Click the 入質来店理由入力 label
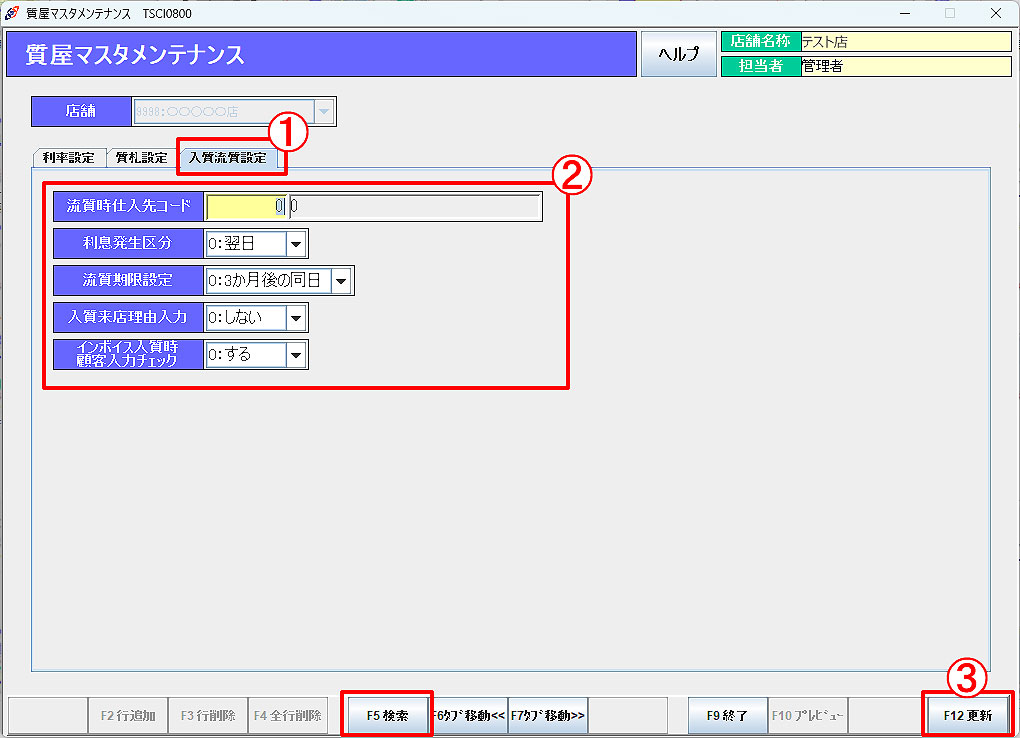Image resolution: width=1020 pixels, height=738 pixels. pyautogui.click(x=128, y=318)
